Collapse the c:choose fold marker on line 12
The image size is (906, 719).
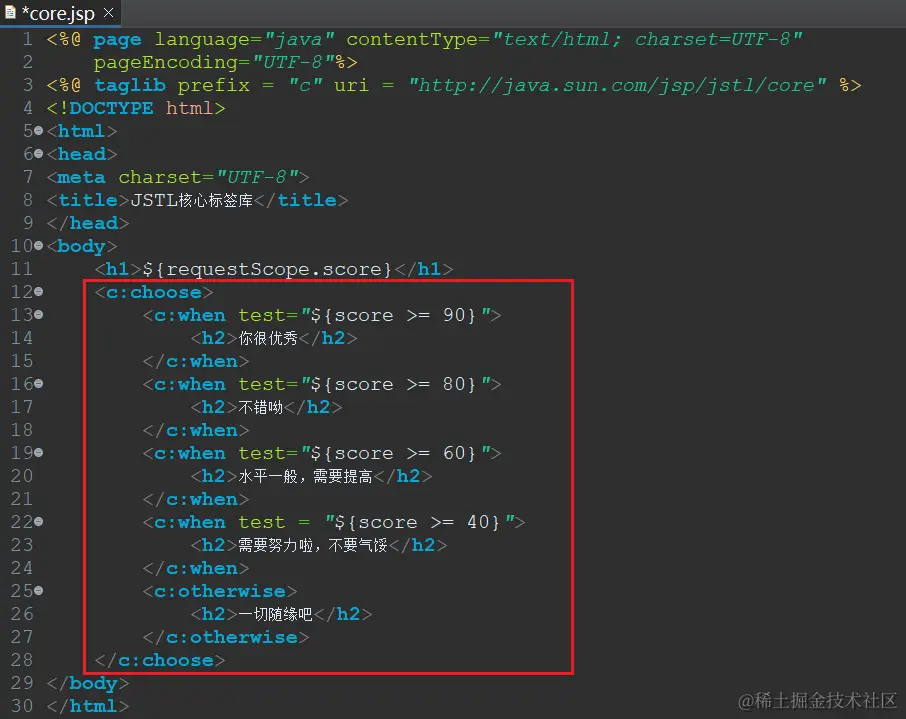(38, 292)
